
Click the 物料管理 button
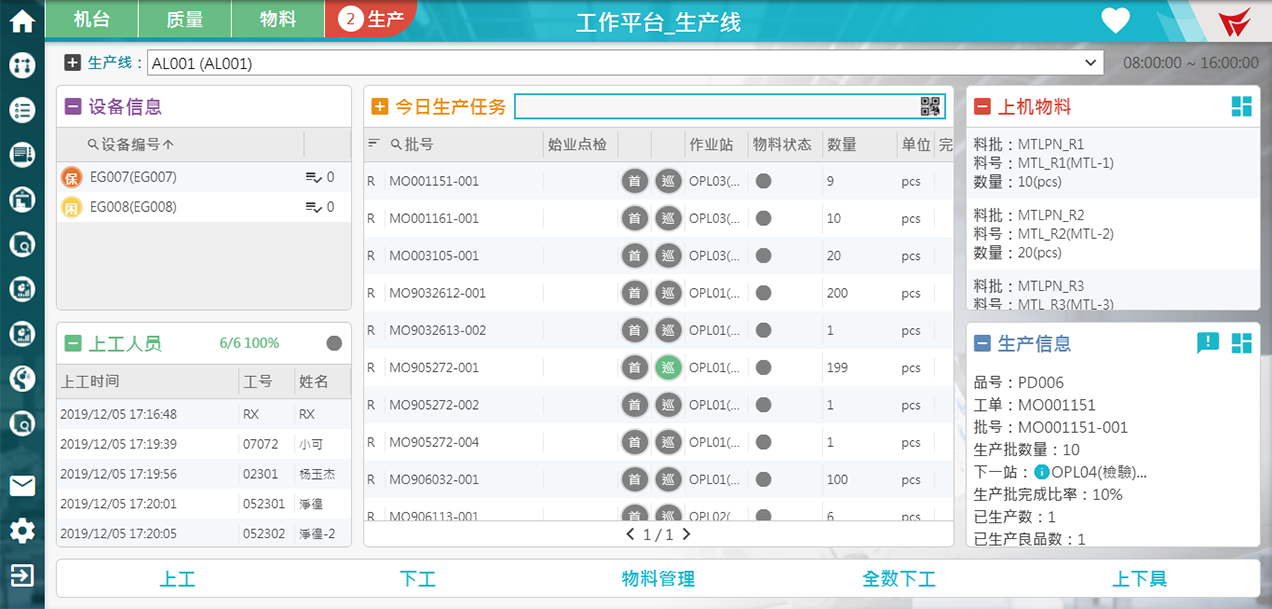tap(658, 578)
